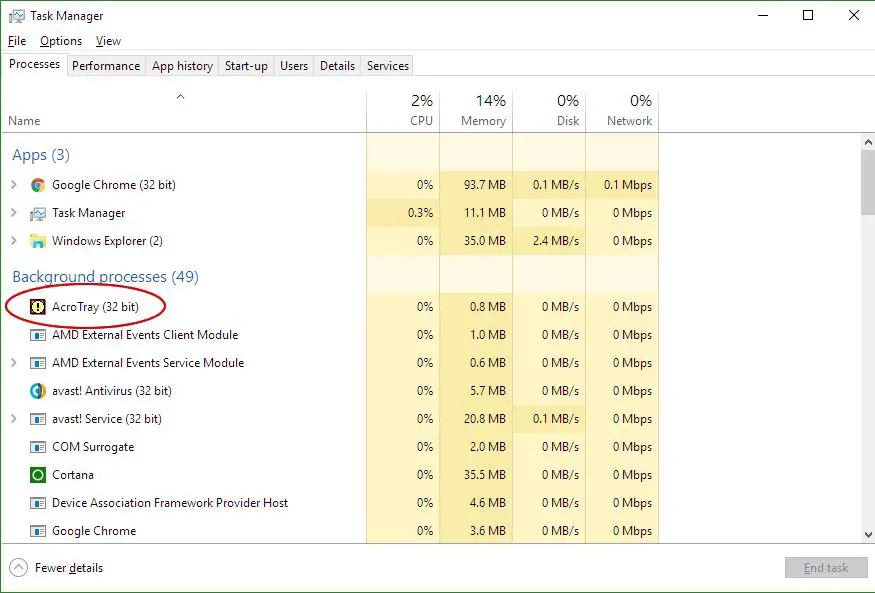Image resolution: width=875 pixels, height=593 pixels.
Task: Select the AcroTray (32 bit) process name
Action: point(95,307)
